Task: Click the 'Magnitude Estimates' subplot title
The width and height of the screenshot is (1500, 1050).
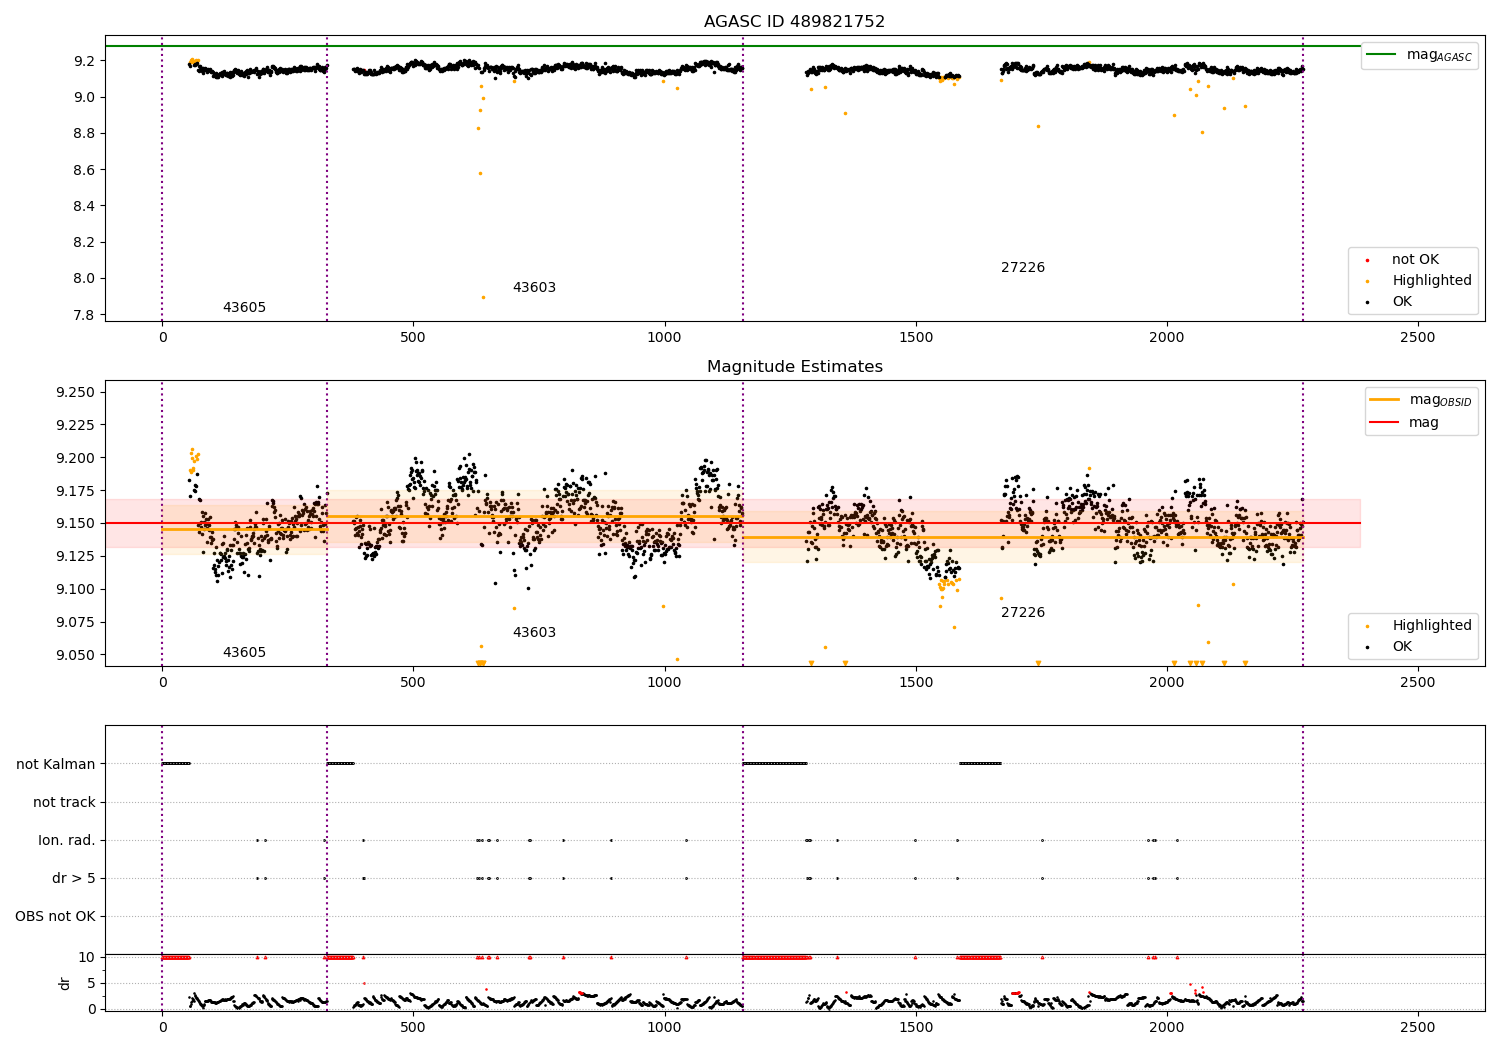Action: (794, 367)
